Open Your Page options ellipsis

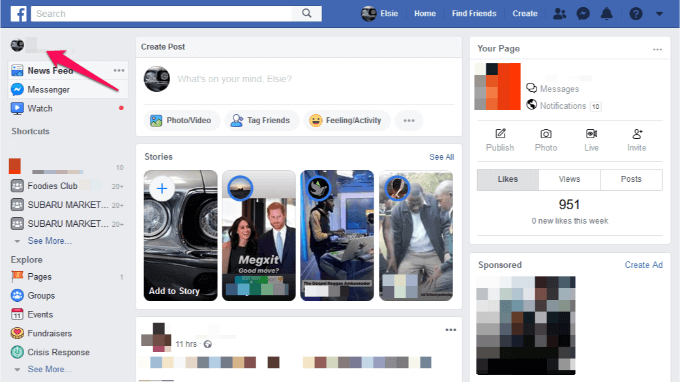pyautogui.click(x=657, y=49)
